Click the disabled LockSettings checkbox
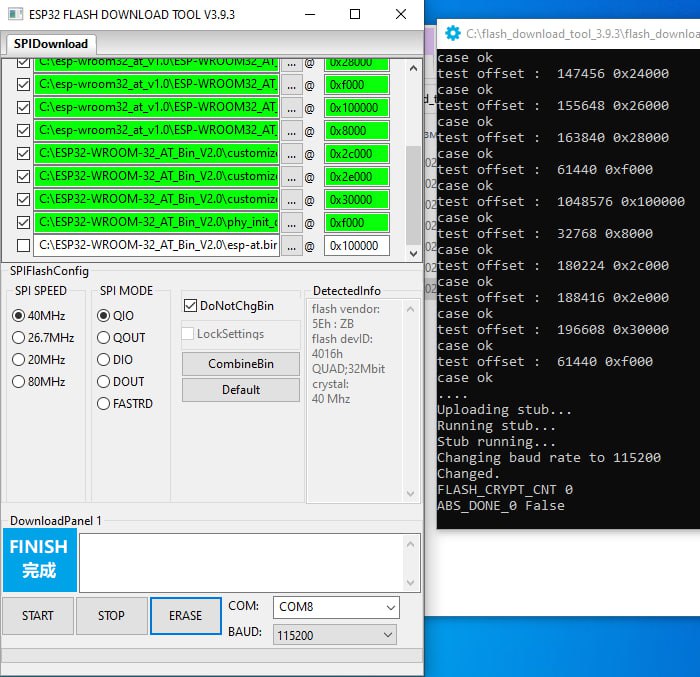700x677 pixels. coord(188,334)
